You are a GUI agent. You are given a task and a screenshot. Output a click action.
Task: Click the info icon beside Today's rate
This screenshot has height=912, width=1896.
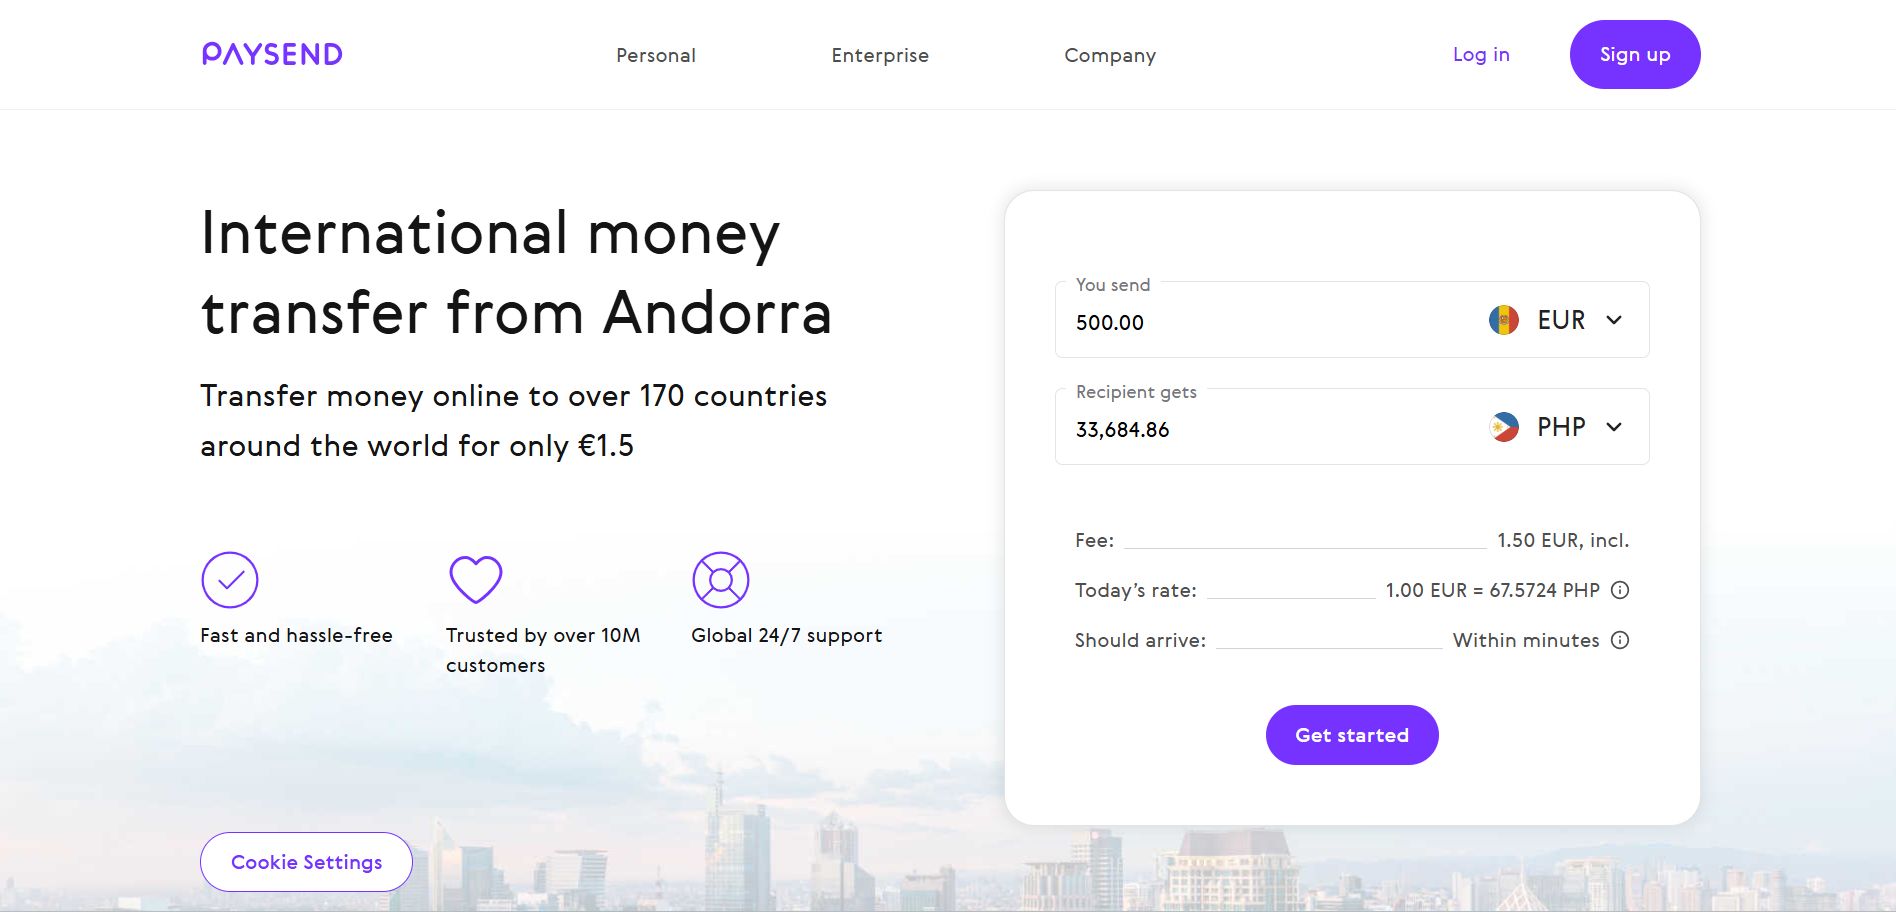[1620, 590]
